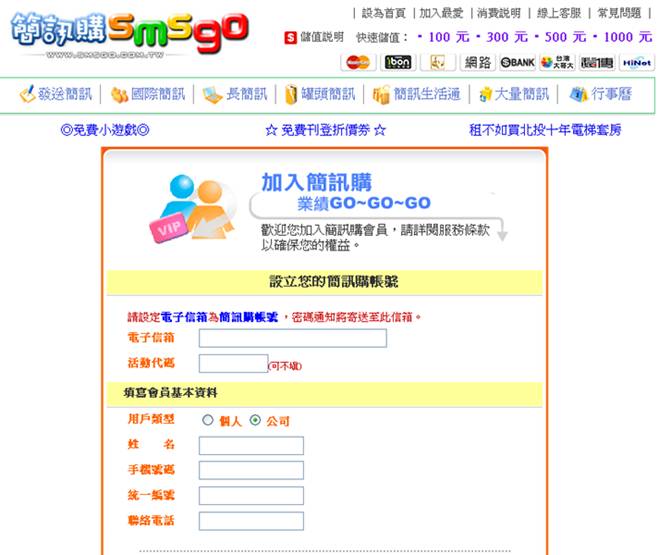The height and width of the screenshot is (555, 671).
Task: Click the 網路 payment icon
Action: pos(477,62)
